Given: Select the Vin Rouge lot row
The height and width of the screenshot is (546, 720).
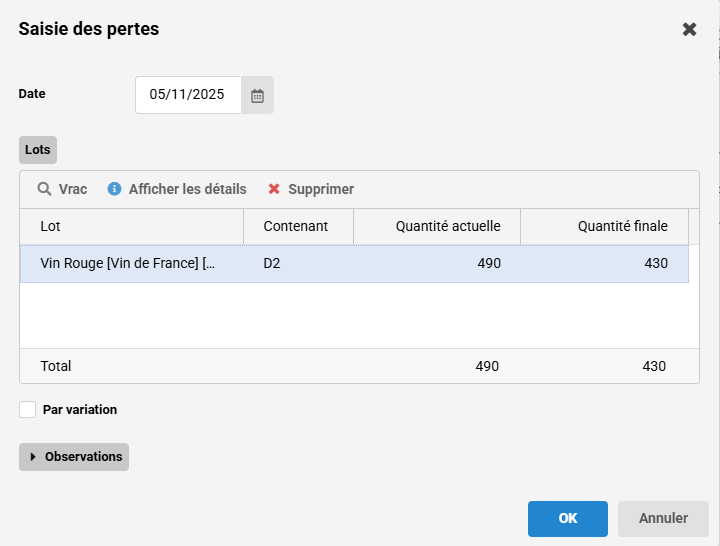Looking at the screenshot, I should 128,263.
